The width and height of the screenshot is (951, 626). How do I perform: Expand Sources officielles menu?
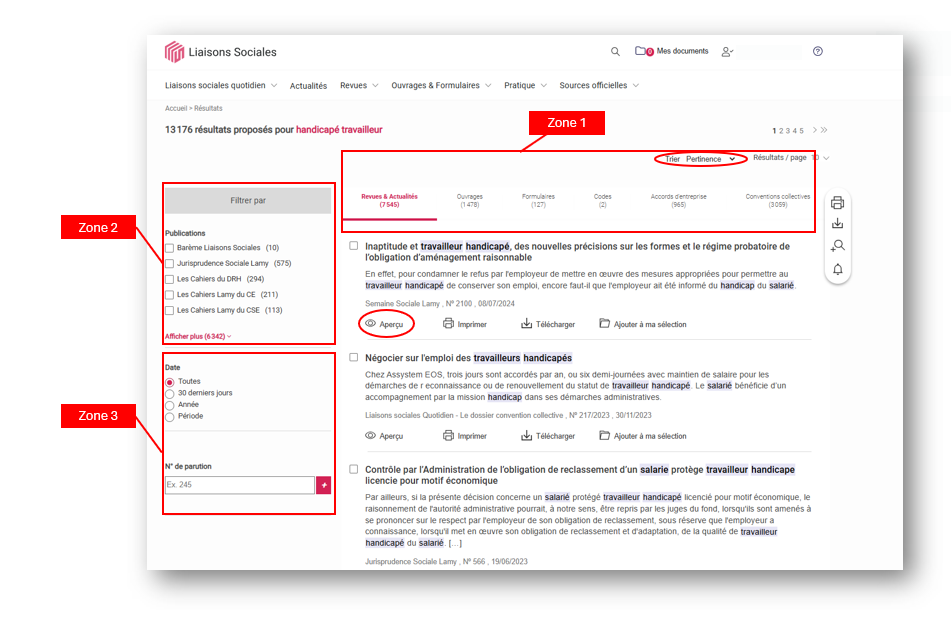599,86
